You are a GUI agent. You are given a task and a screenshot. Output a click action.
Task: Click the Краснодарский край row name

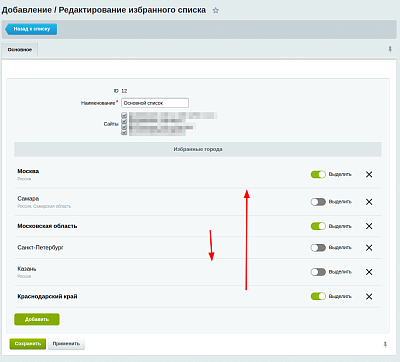47,296
